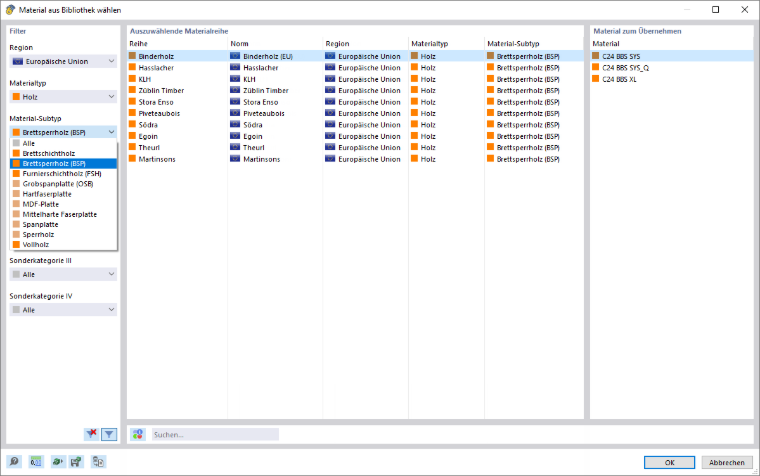Select Vollholz option
The width and height of the screenshot is (760, 476).
(63, 245)
